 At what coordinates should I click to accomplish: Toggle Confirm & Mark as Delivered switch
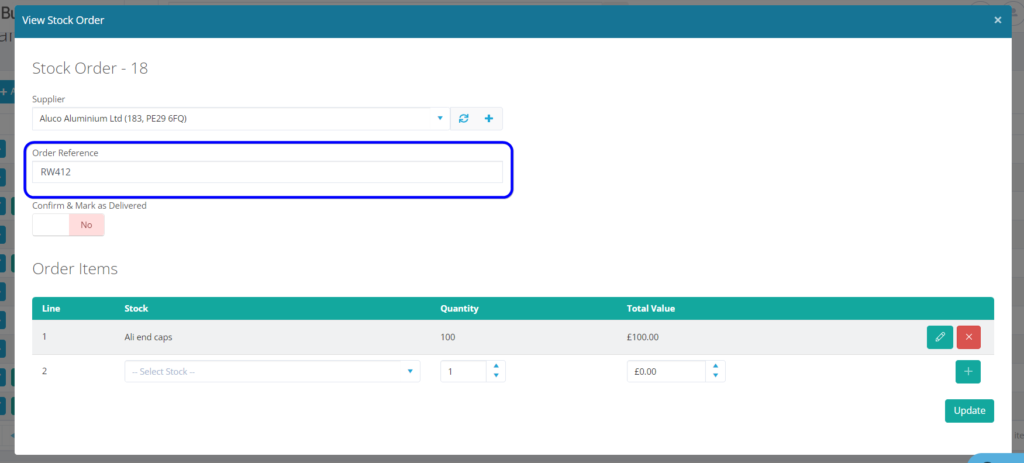tap(68, 225)
